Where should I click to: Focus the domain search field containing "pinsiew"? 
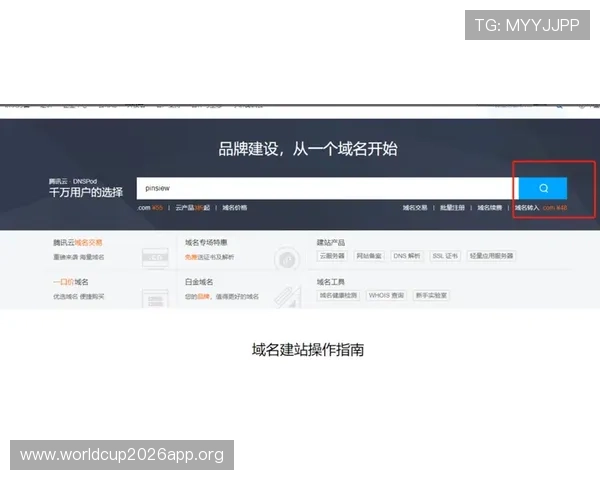328,188
